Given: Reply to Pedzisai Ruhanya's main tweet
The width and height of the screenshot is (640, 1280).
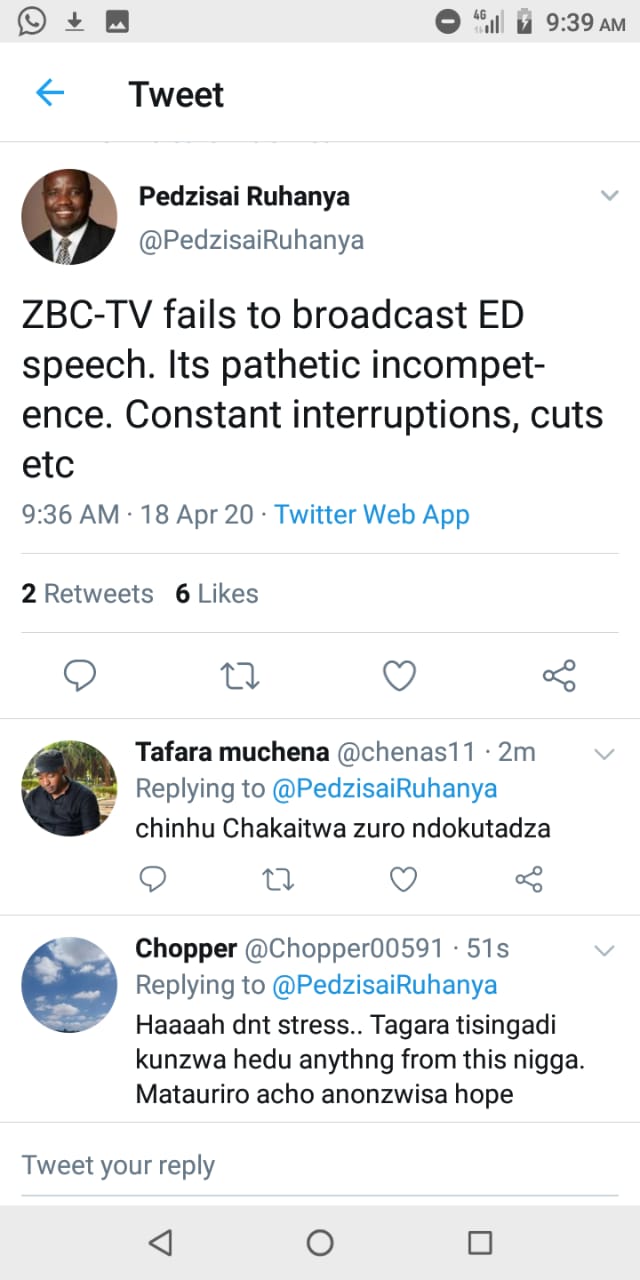Looking at the screenshot, I should [80, 677].
